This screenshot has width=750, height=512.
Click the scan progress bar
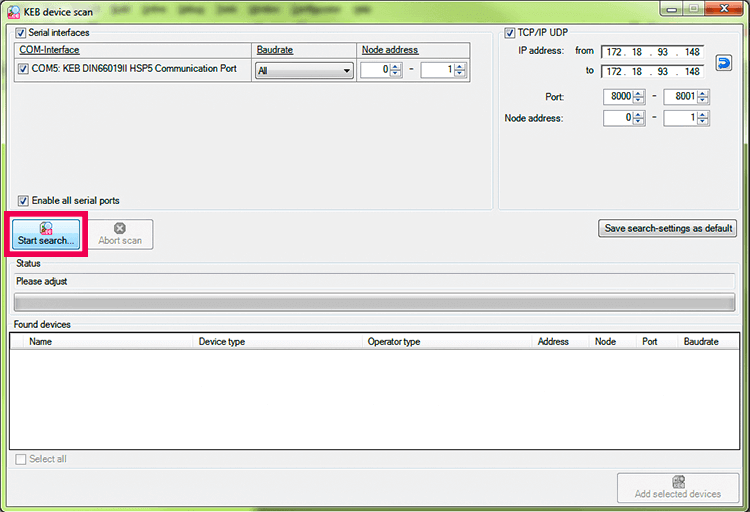(x=374, y=302)
